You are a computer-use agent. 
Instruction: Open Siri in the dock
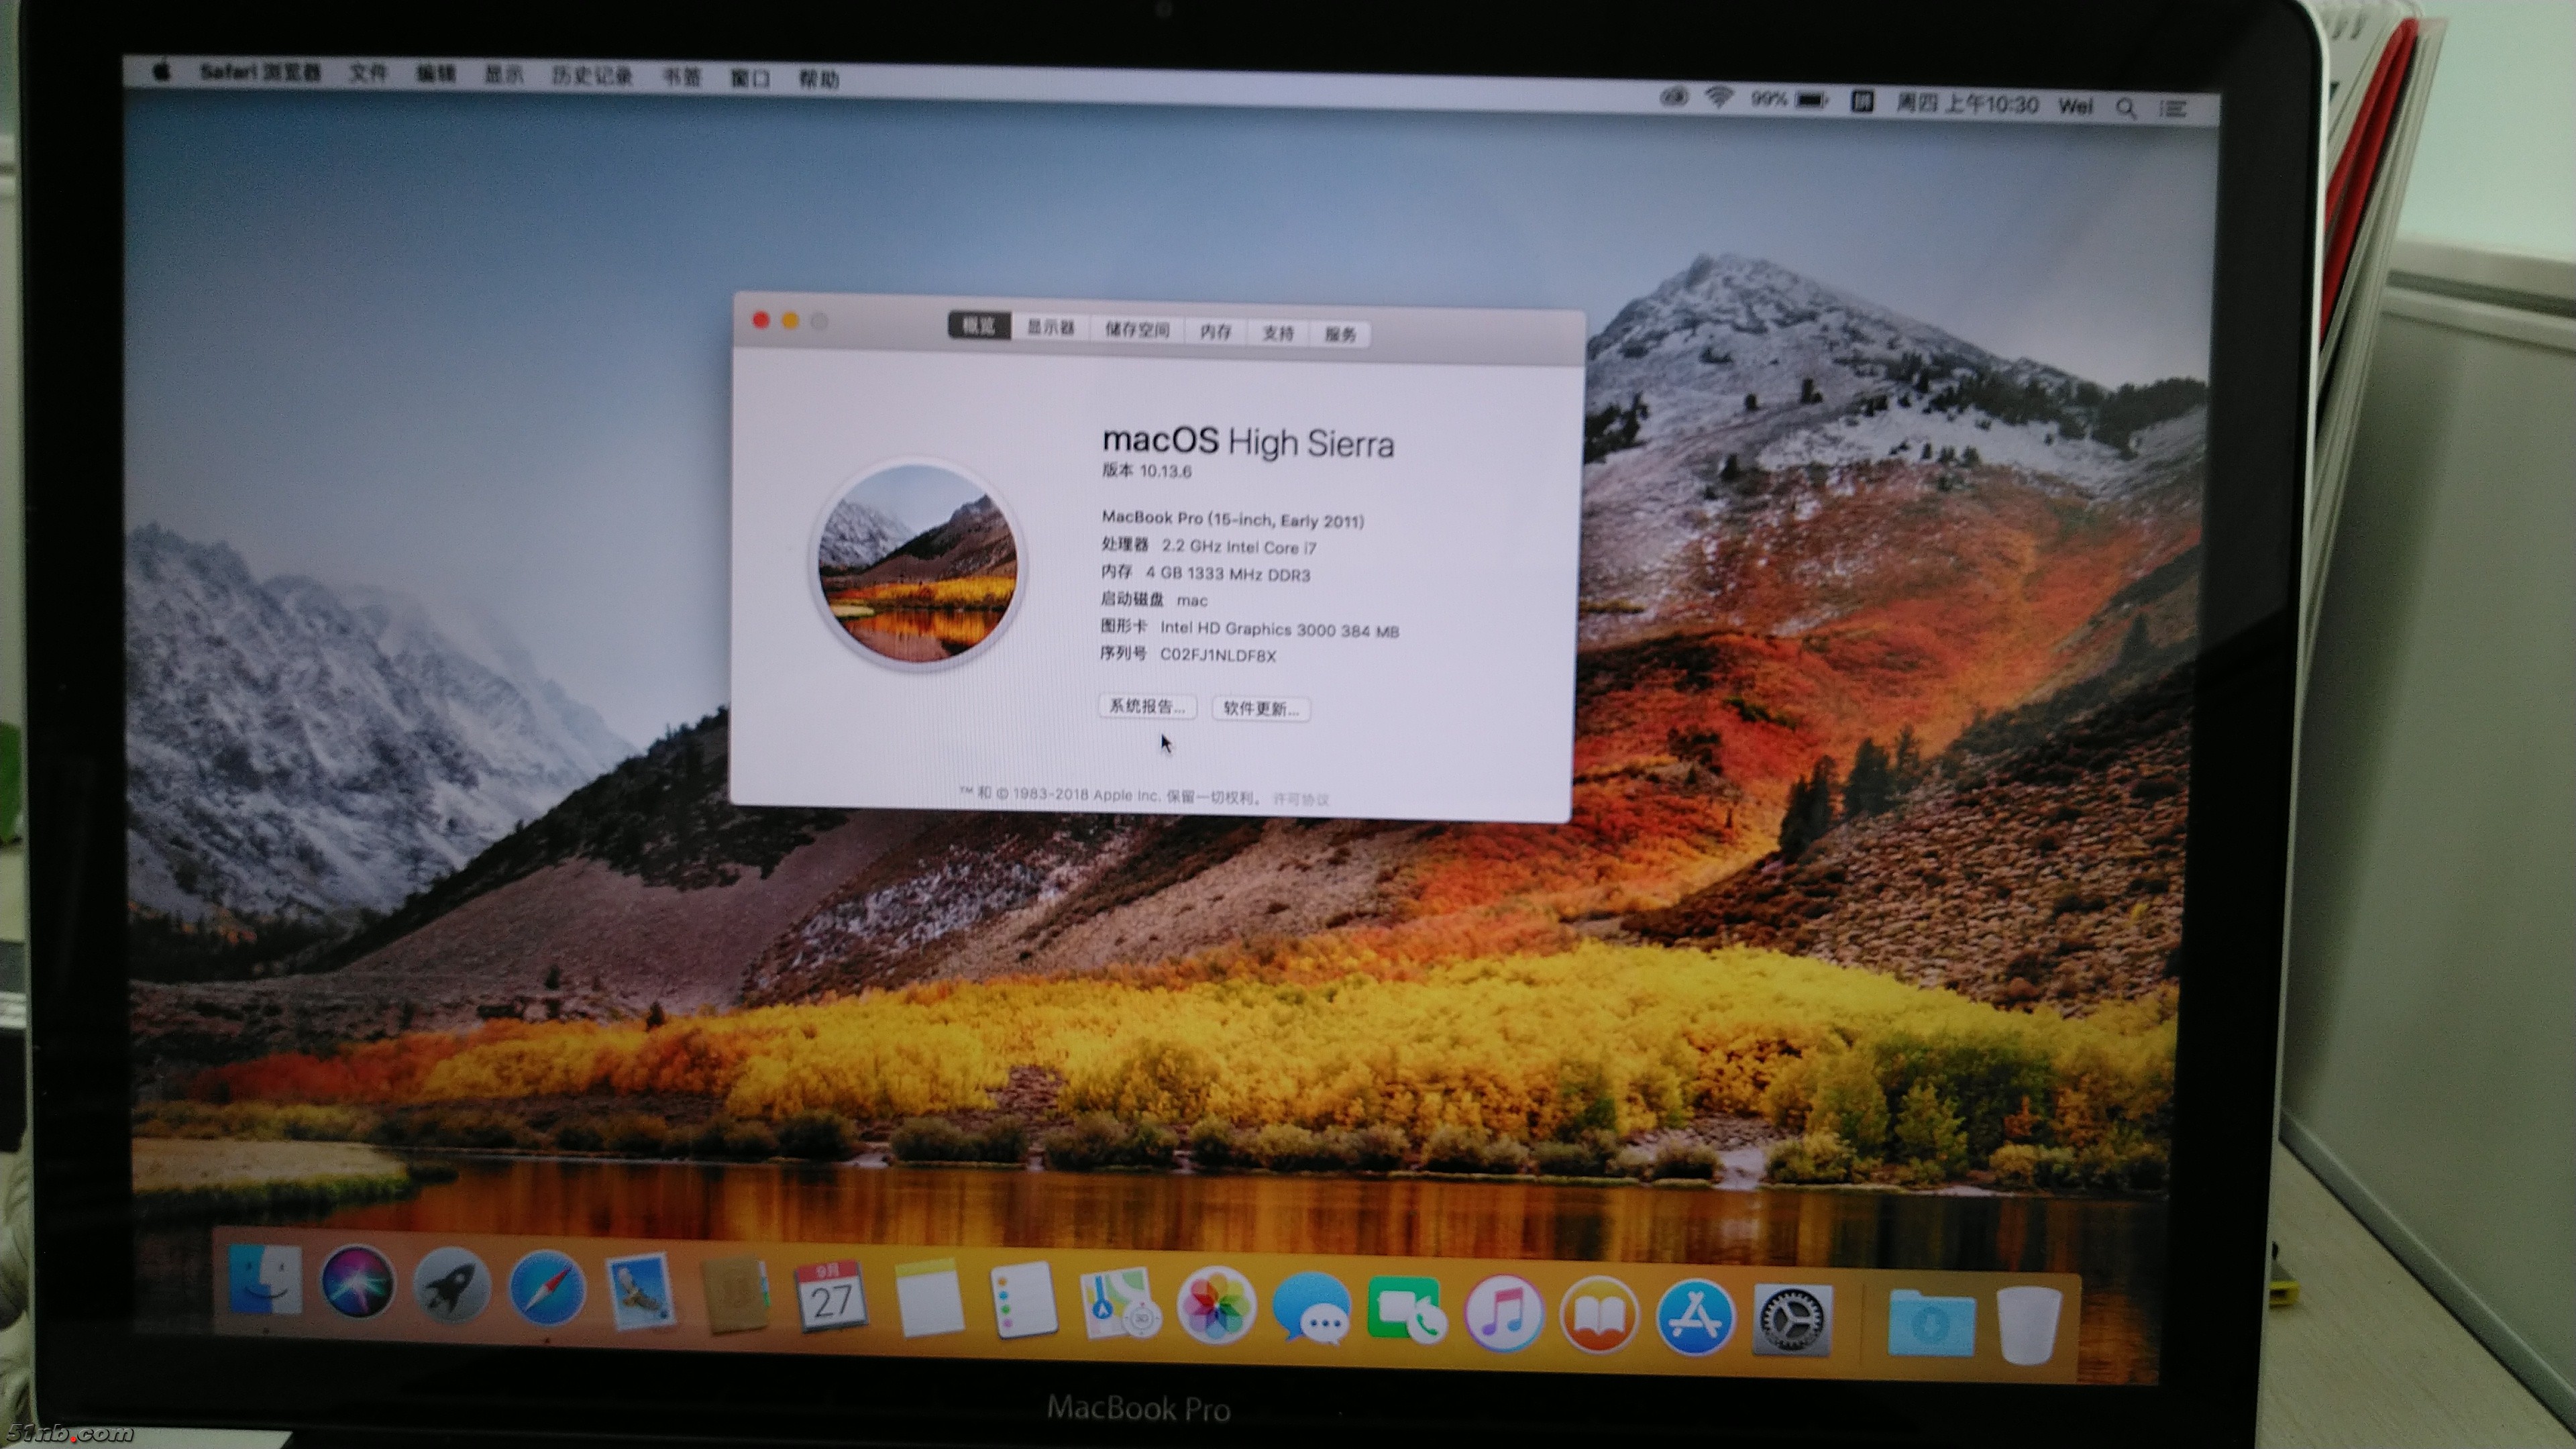point(357,1282)
